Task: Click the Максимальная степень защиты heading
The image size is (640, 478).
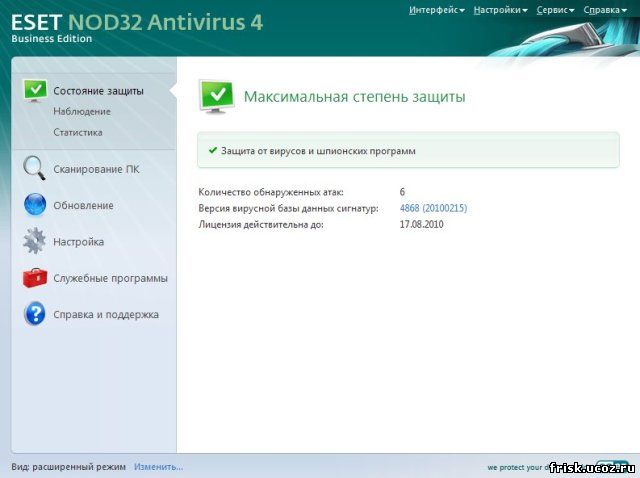Action: coord(354,97)
